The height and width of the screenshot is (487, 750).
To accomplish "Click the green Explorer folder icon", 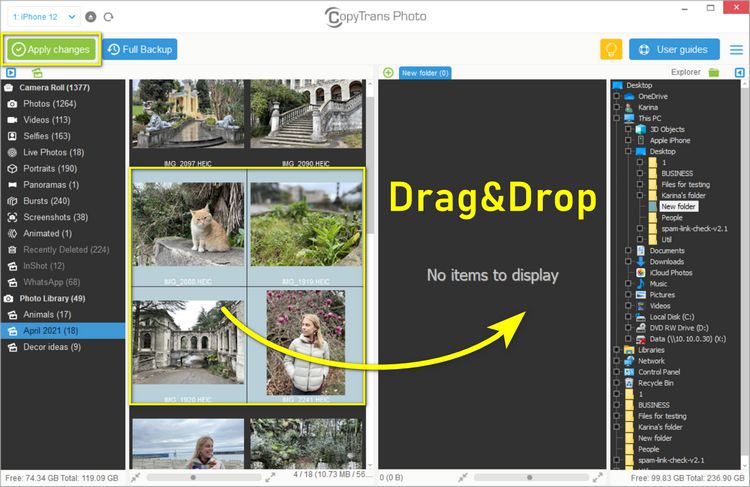I will (714, 72).
